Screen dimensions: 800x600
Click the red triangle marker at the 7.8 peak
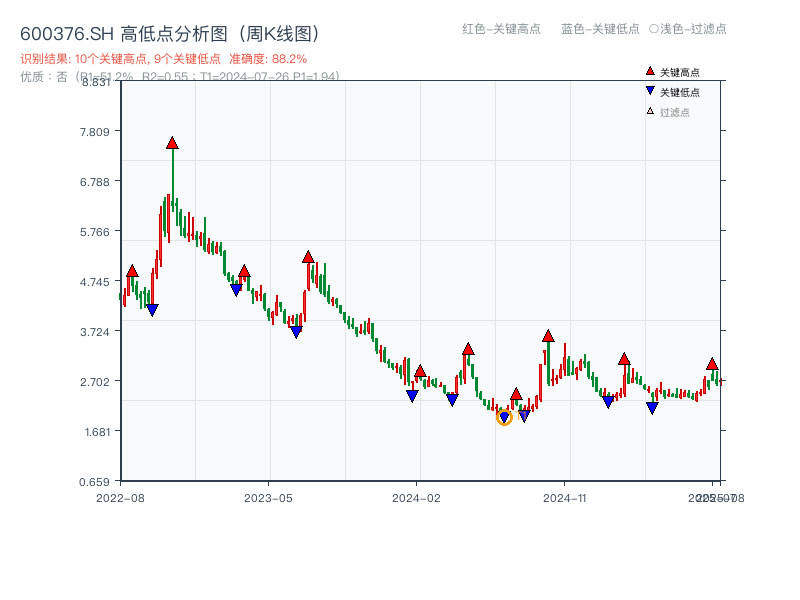pyautogui.click(x=172, y=142)
